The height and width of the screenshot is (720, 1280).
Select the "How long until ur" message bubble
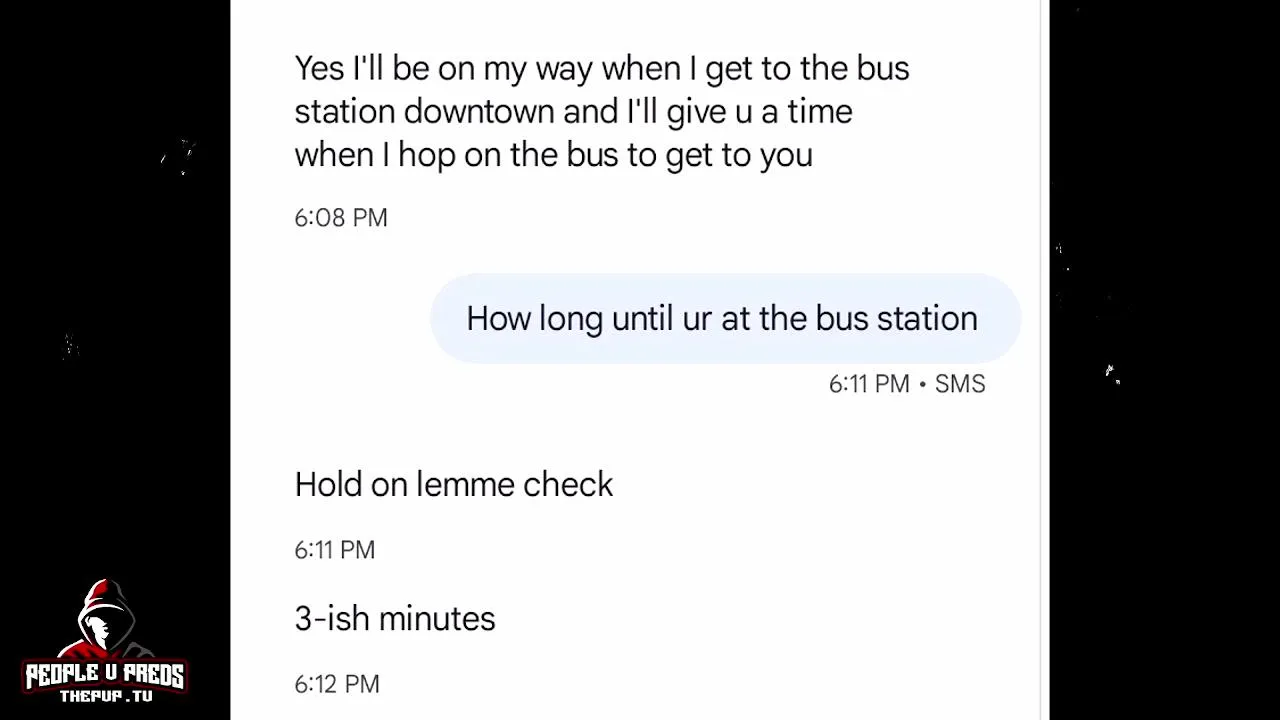coord(724,319)
